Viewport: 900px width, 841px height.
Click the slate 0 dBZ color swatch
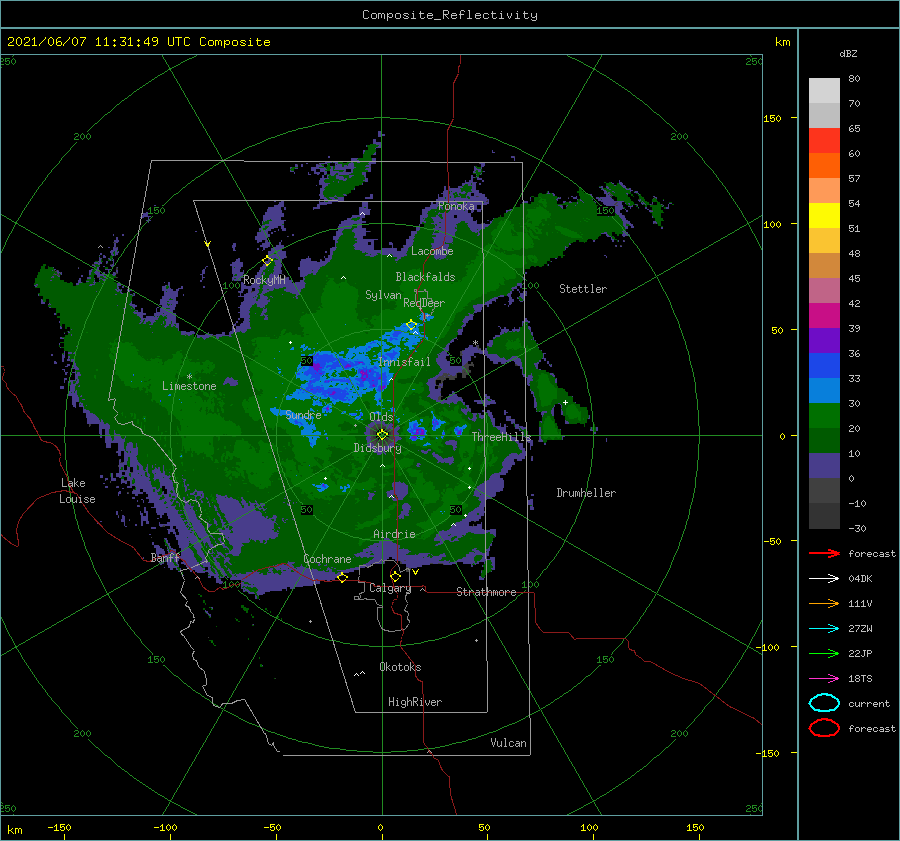coord(824,466)
